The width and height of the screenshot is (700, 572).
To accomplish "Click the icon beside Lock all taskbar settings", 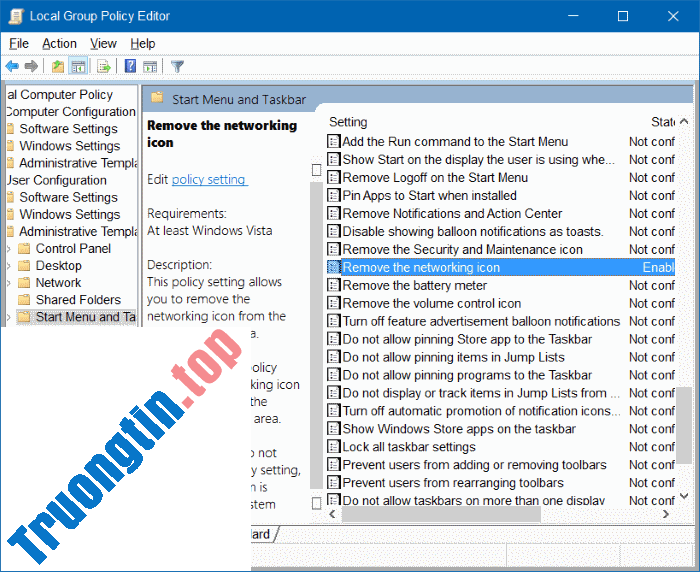I will pyautogui.click(x=333, y=447).
